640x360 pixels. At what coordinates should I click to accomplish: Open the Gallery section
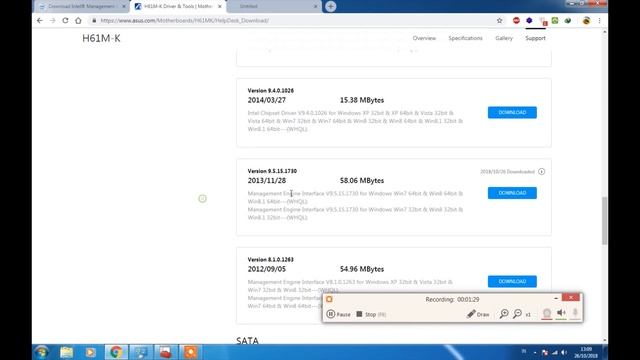coord(504,38)
